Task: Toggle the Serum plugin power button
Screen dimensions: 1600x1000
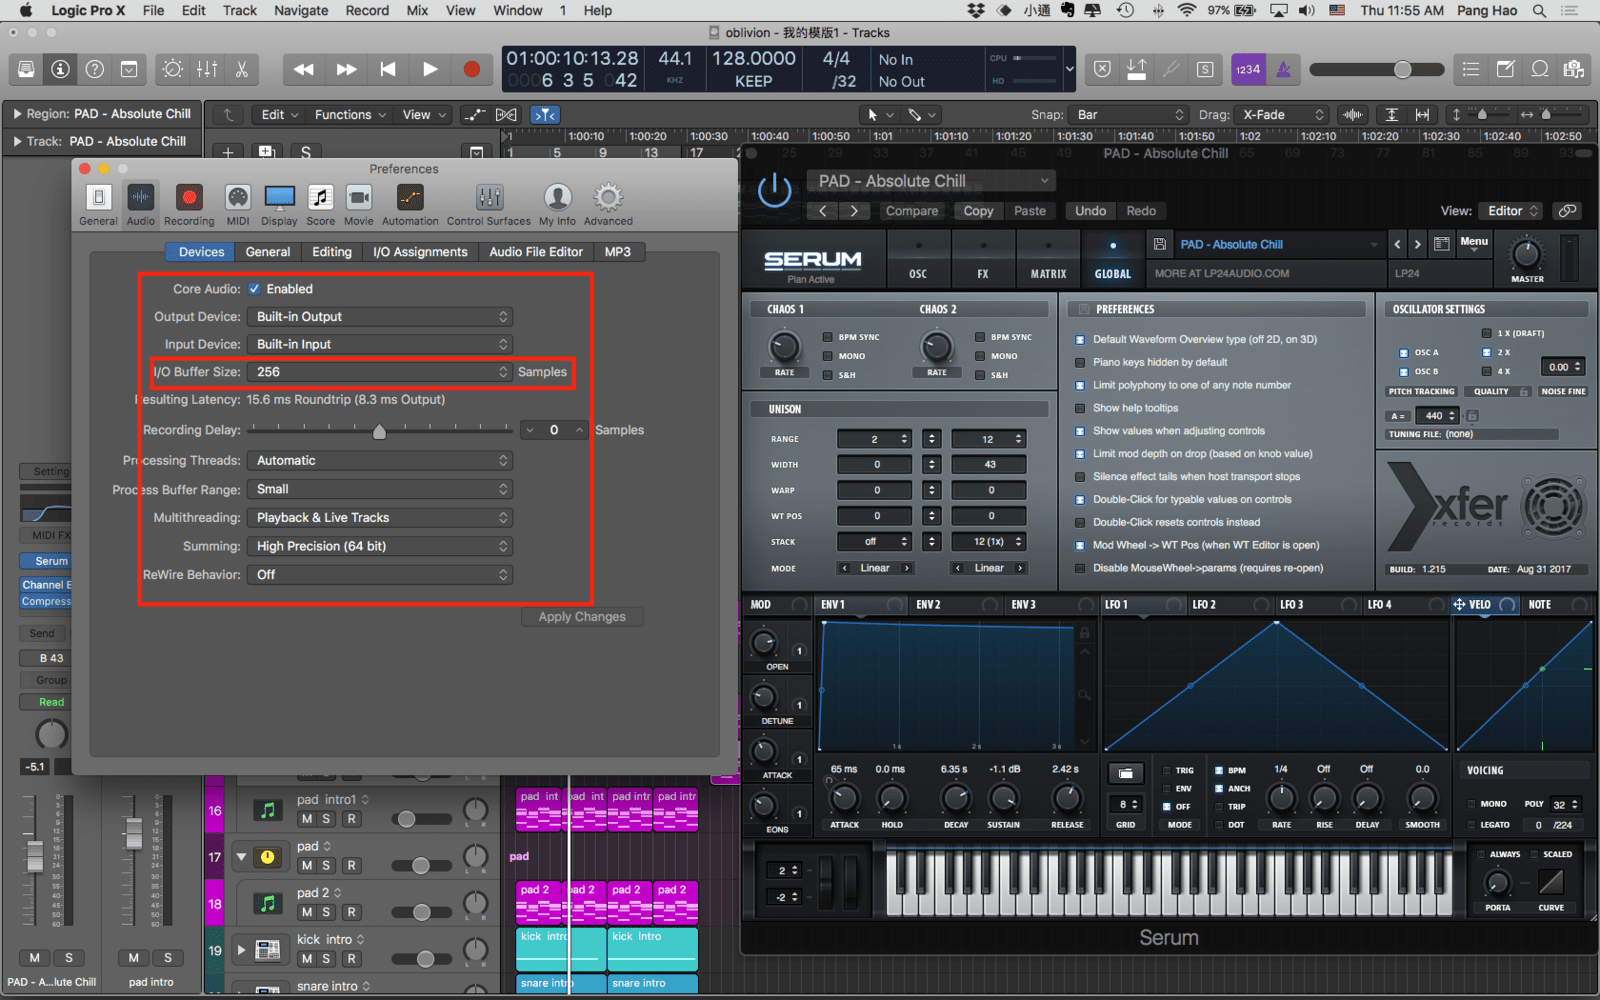Action: click(774, 190)
